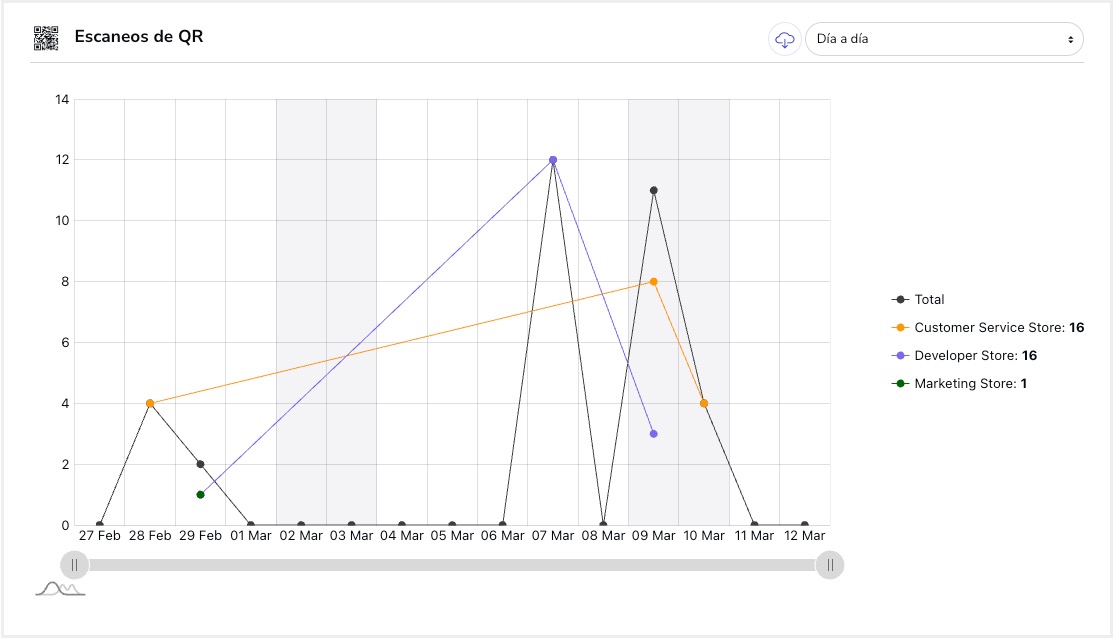Click the dropdown arrows on period selector
Viewport: 1113px width, 639px height.
[x=1070, y=39]
